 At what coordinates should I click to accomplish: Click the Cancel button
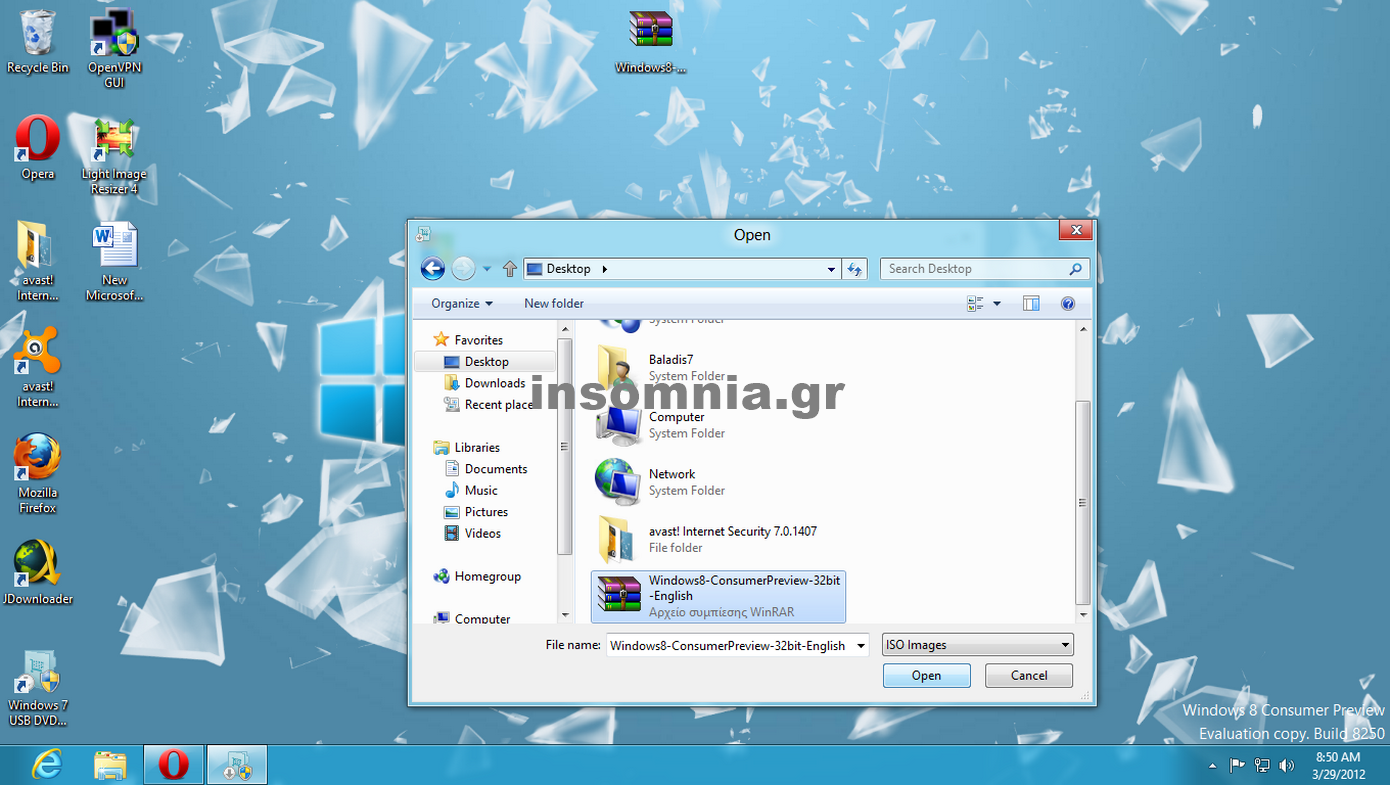[x=1029, y=676]
